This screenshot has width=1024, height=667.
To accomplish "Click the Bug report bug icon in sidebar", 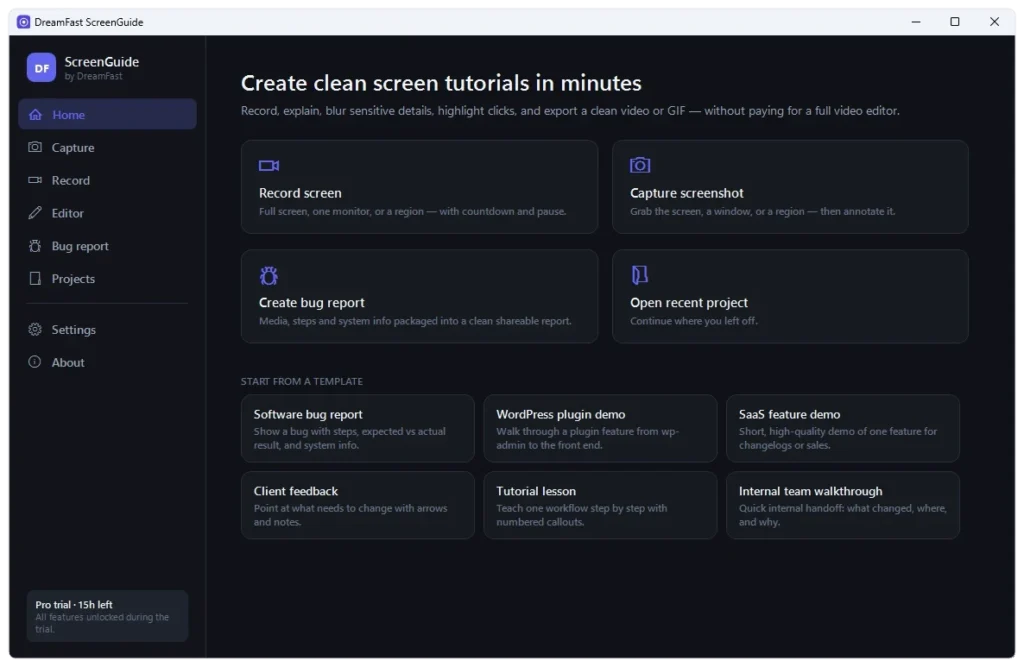I will [35, 246].
